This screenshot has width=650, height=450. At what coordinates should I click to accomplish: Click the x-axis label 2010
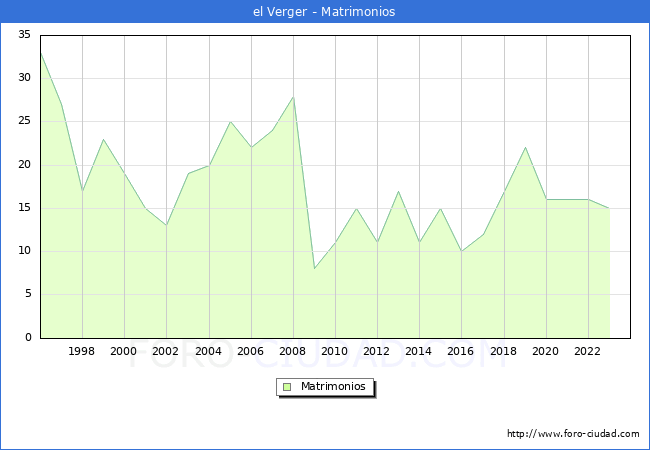pos(335,351)
